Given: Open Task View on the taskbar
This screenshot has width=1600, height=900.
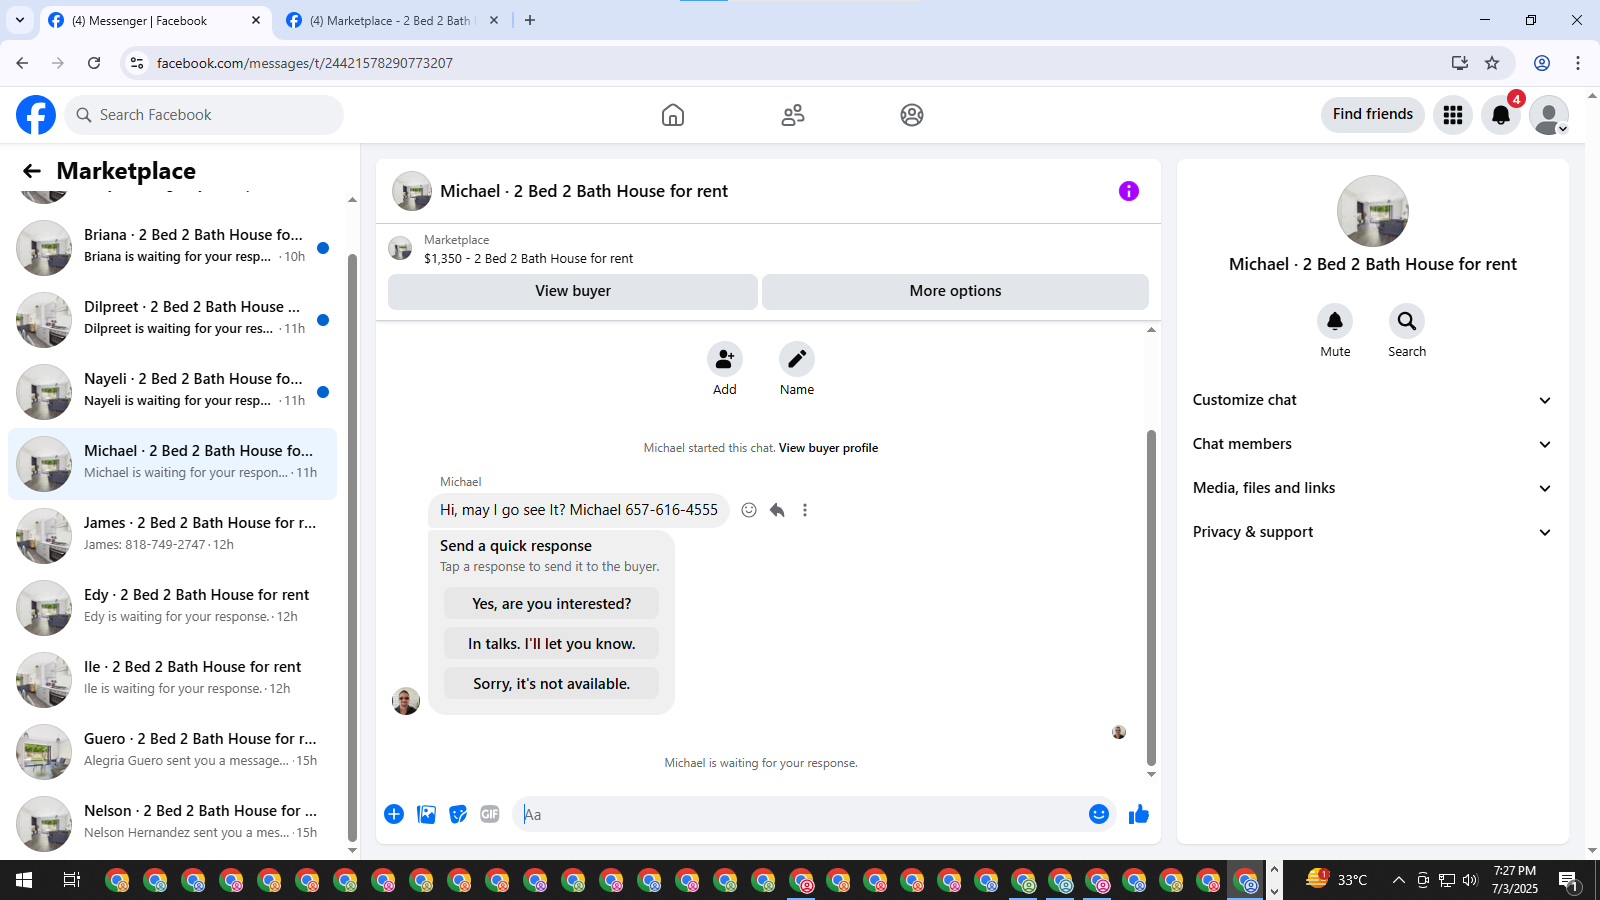Looking at the screenshot, I should pos(71,880).
